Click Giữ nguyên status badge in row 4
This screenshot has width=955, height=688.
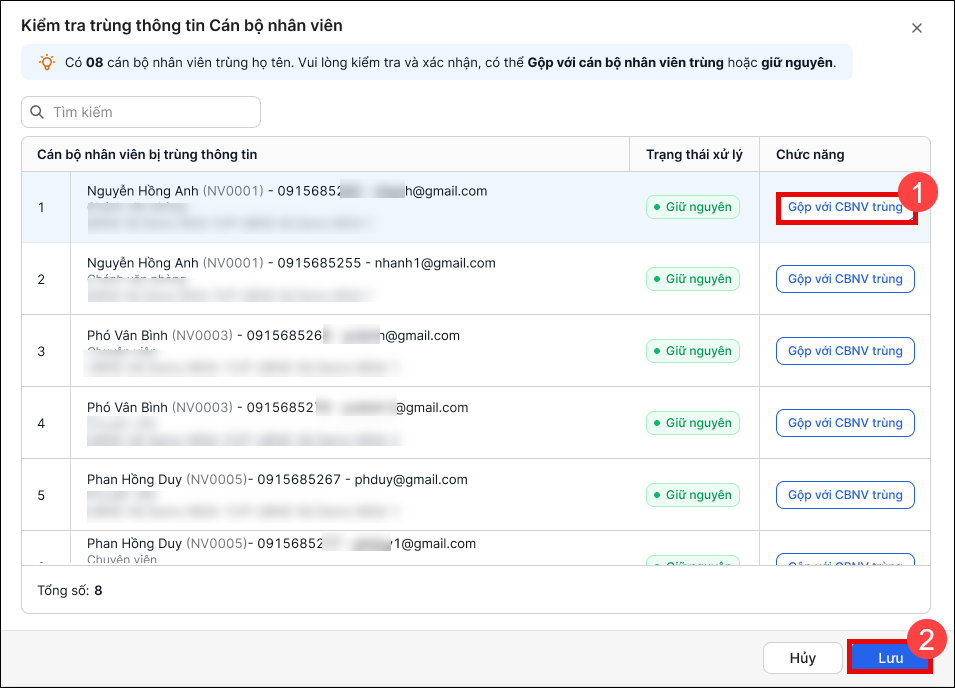[693, 423]
